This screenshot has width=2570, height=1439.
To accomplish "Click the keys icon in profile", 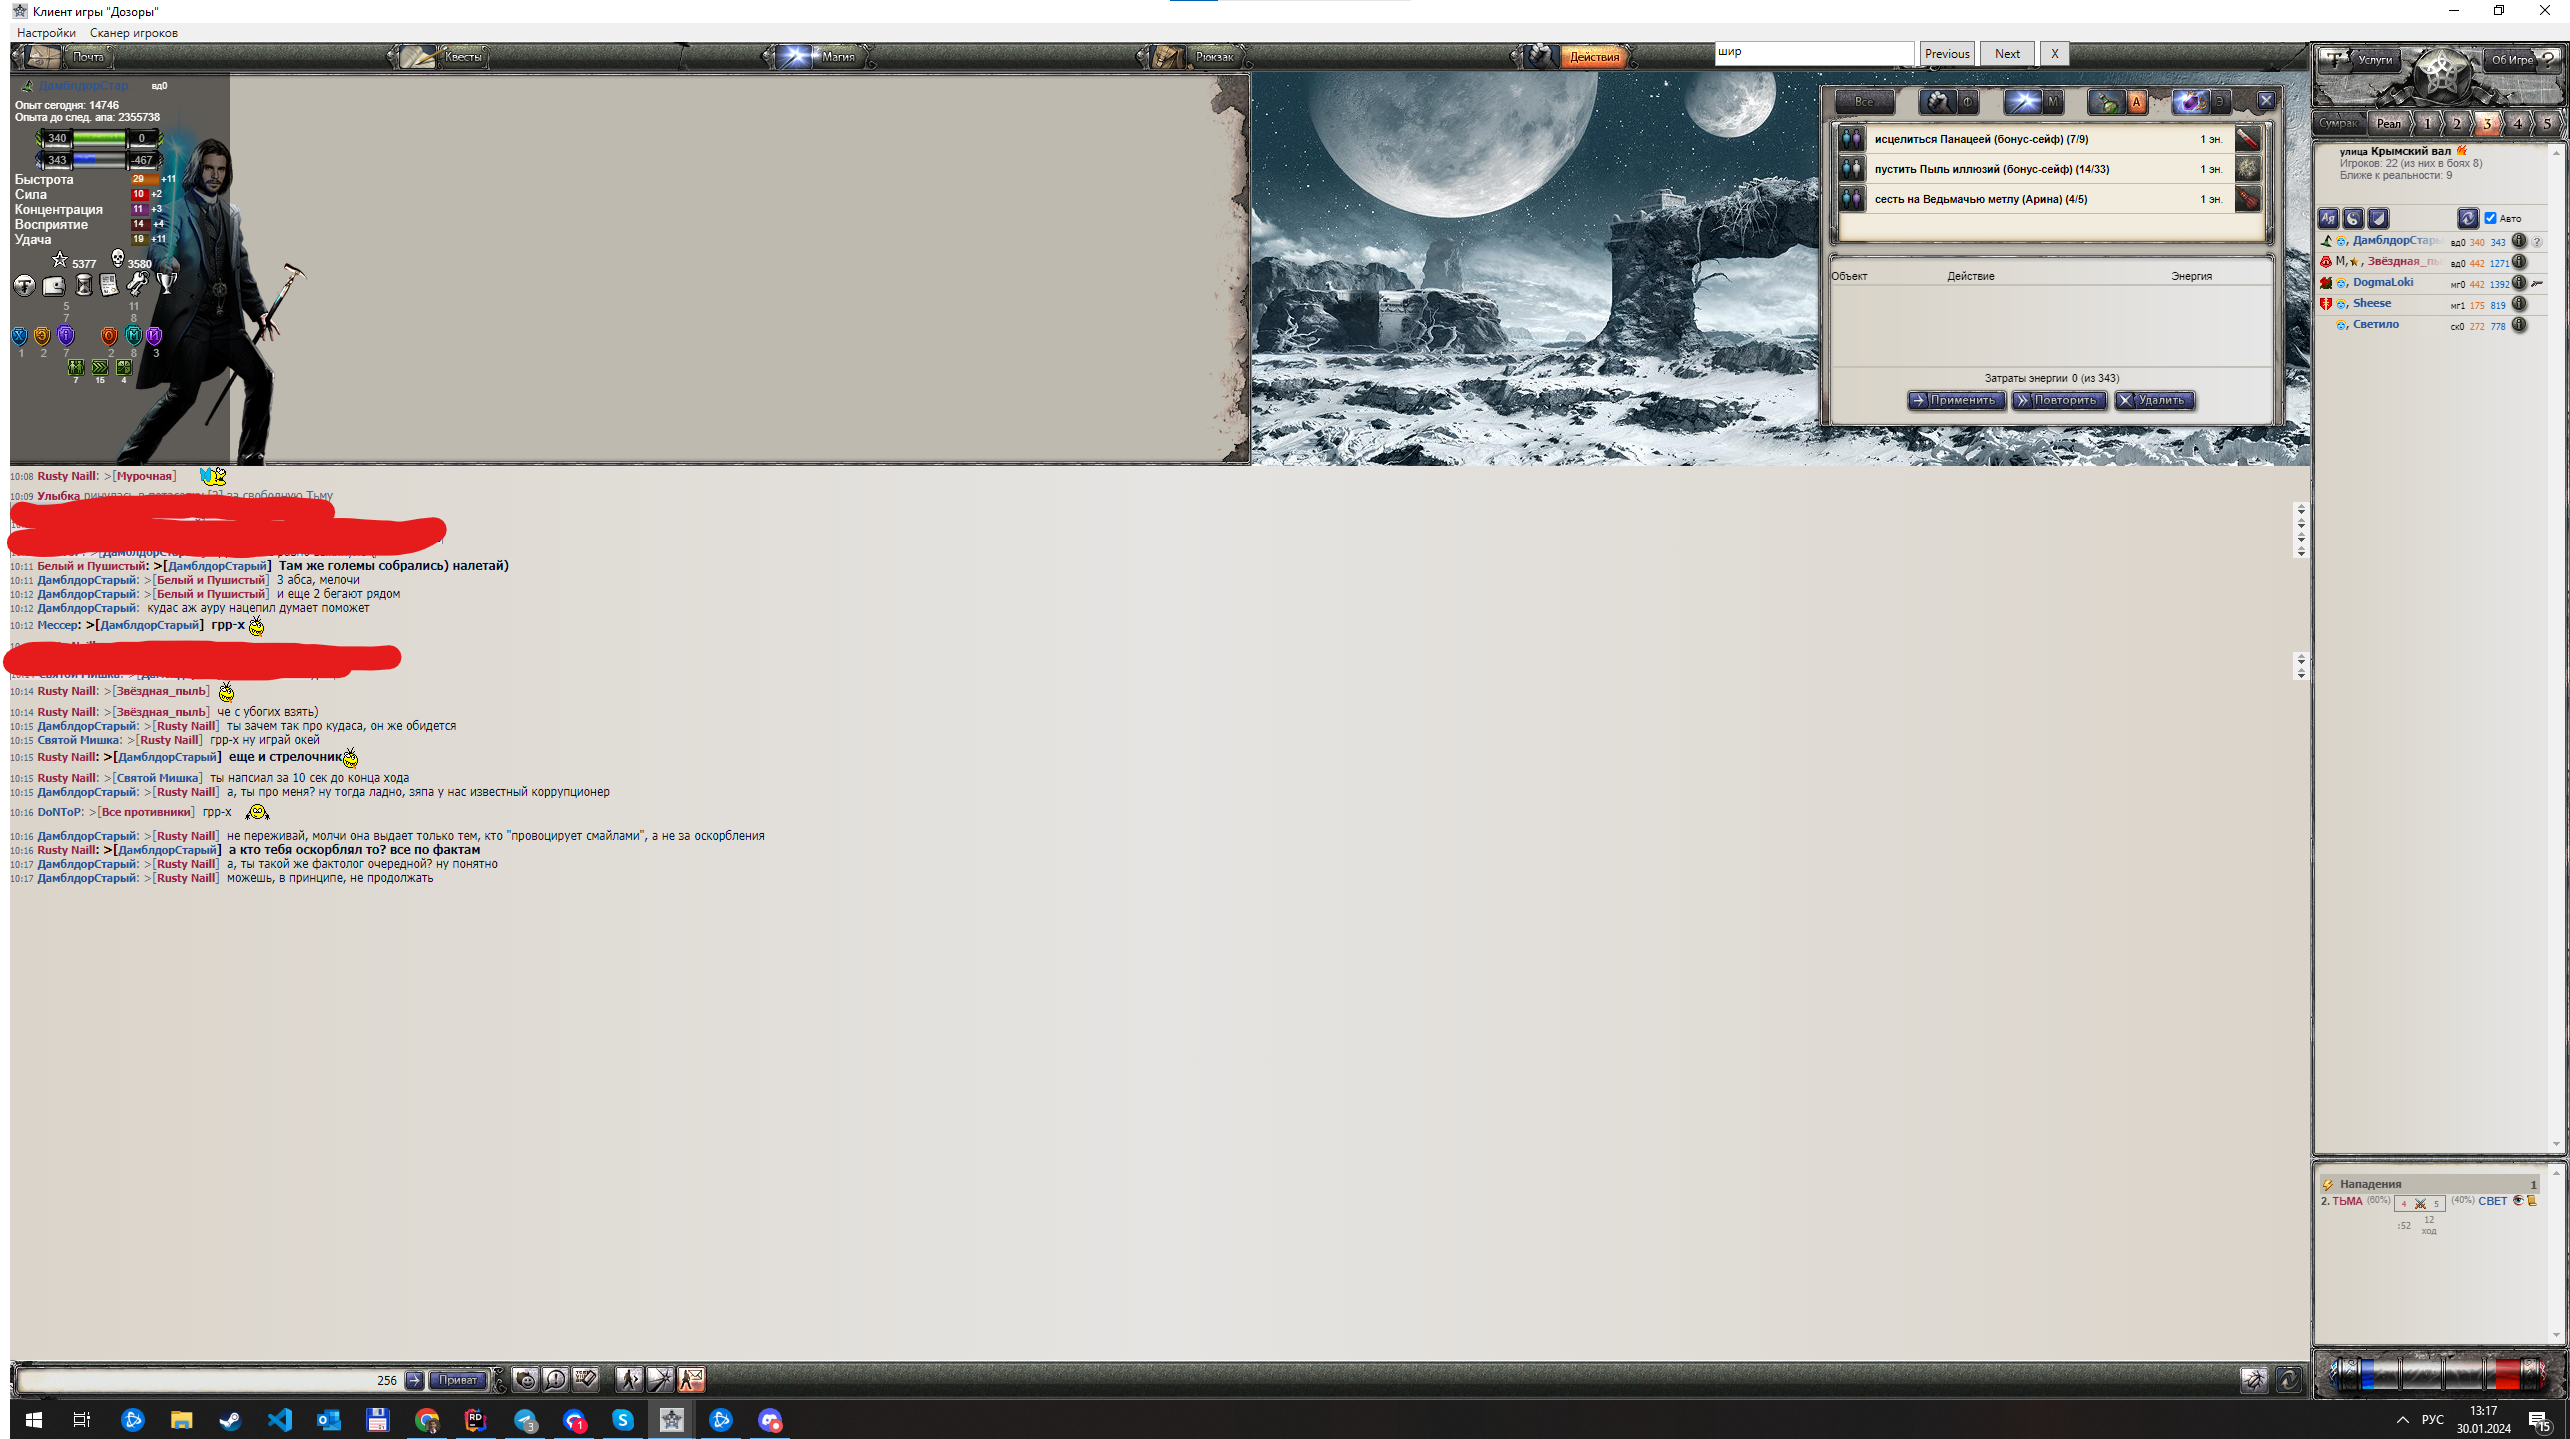I will coord(137,285).
